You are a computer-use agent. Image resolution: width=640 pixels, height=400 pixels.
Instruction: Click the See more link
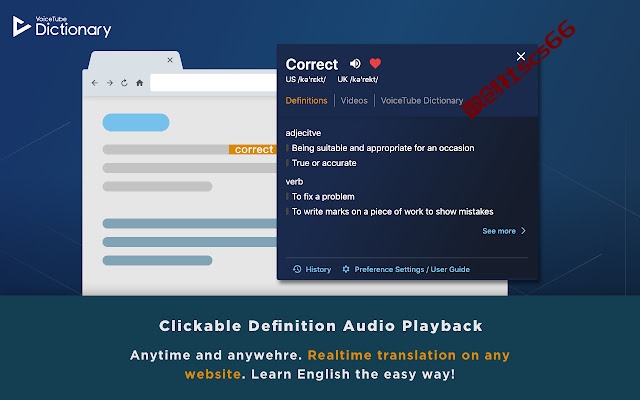coord(499,231)
